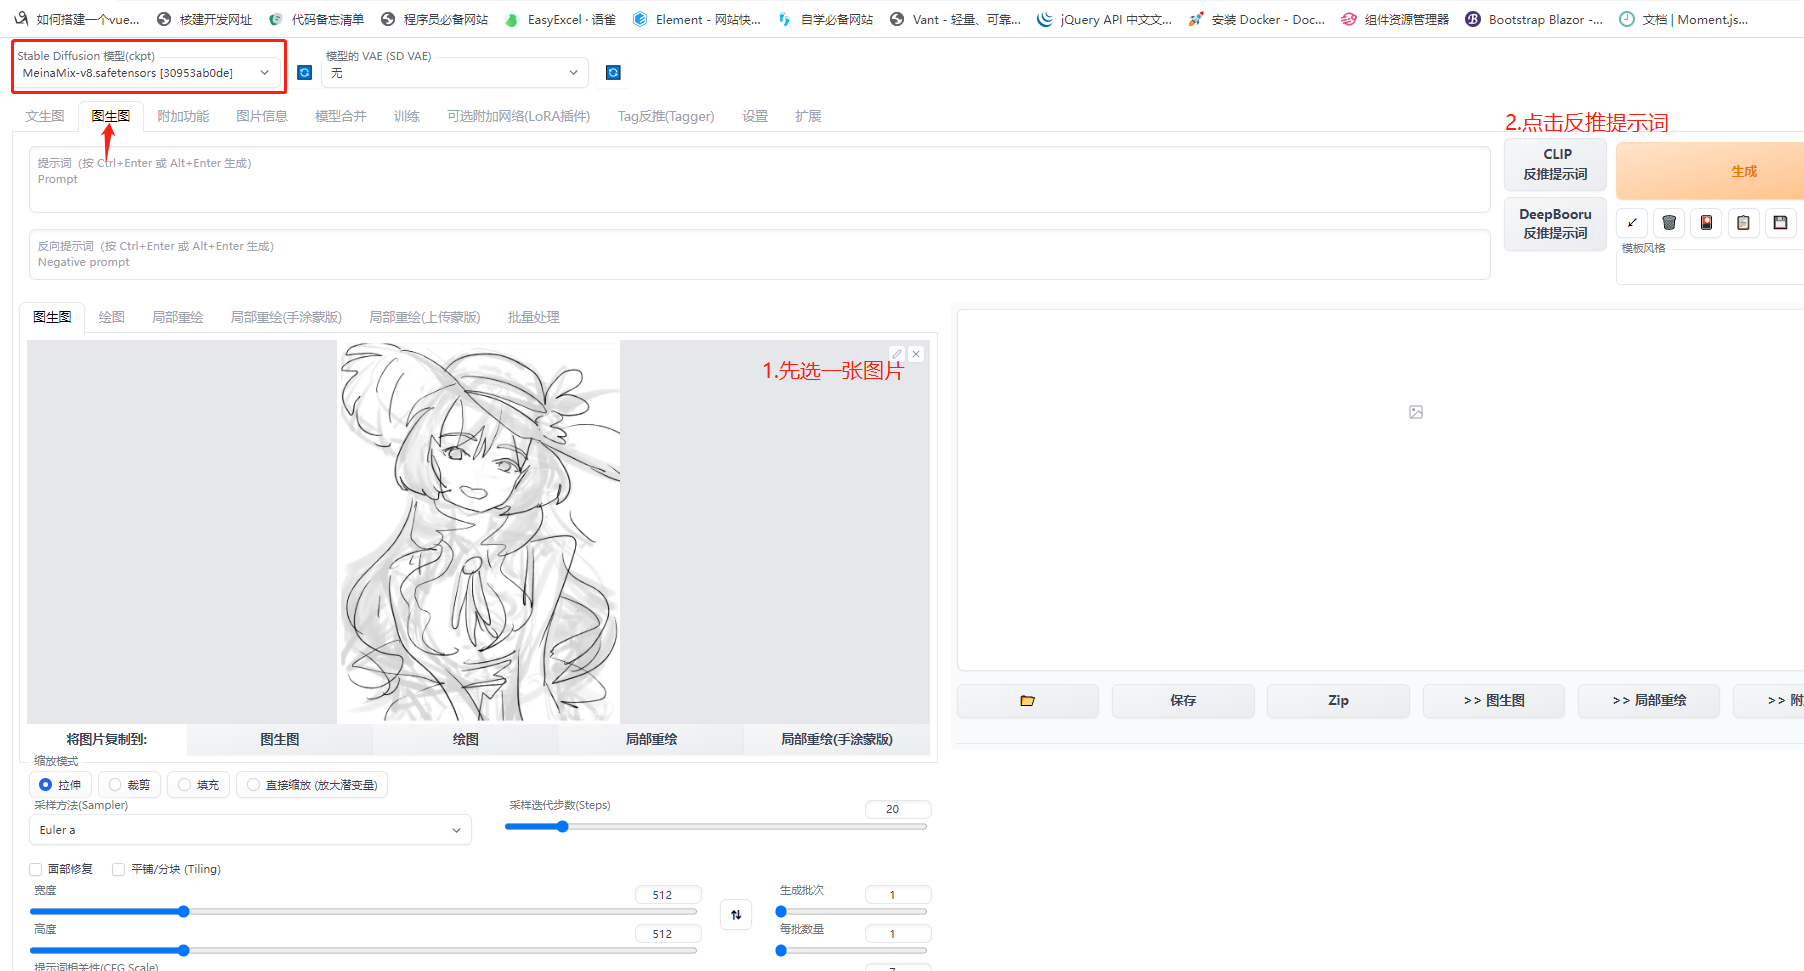The image size is (1804, 971).
Task: Run DeepBooru 反推提示词 interrogation
Action: click(1555, 224)
